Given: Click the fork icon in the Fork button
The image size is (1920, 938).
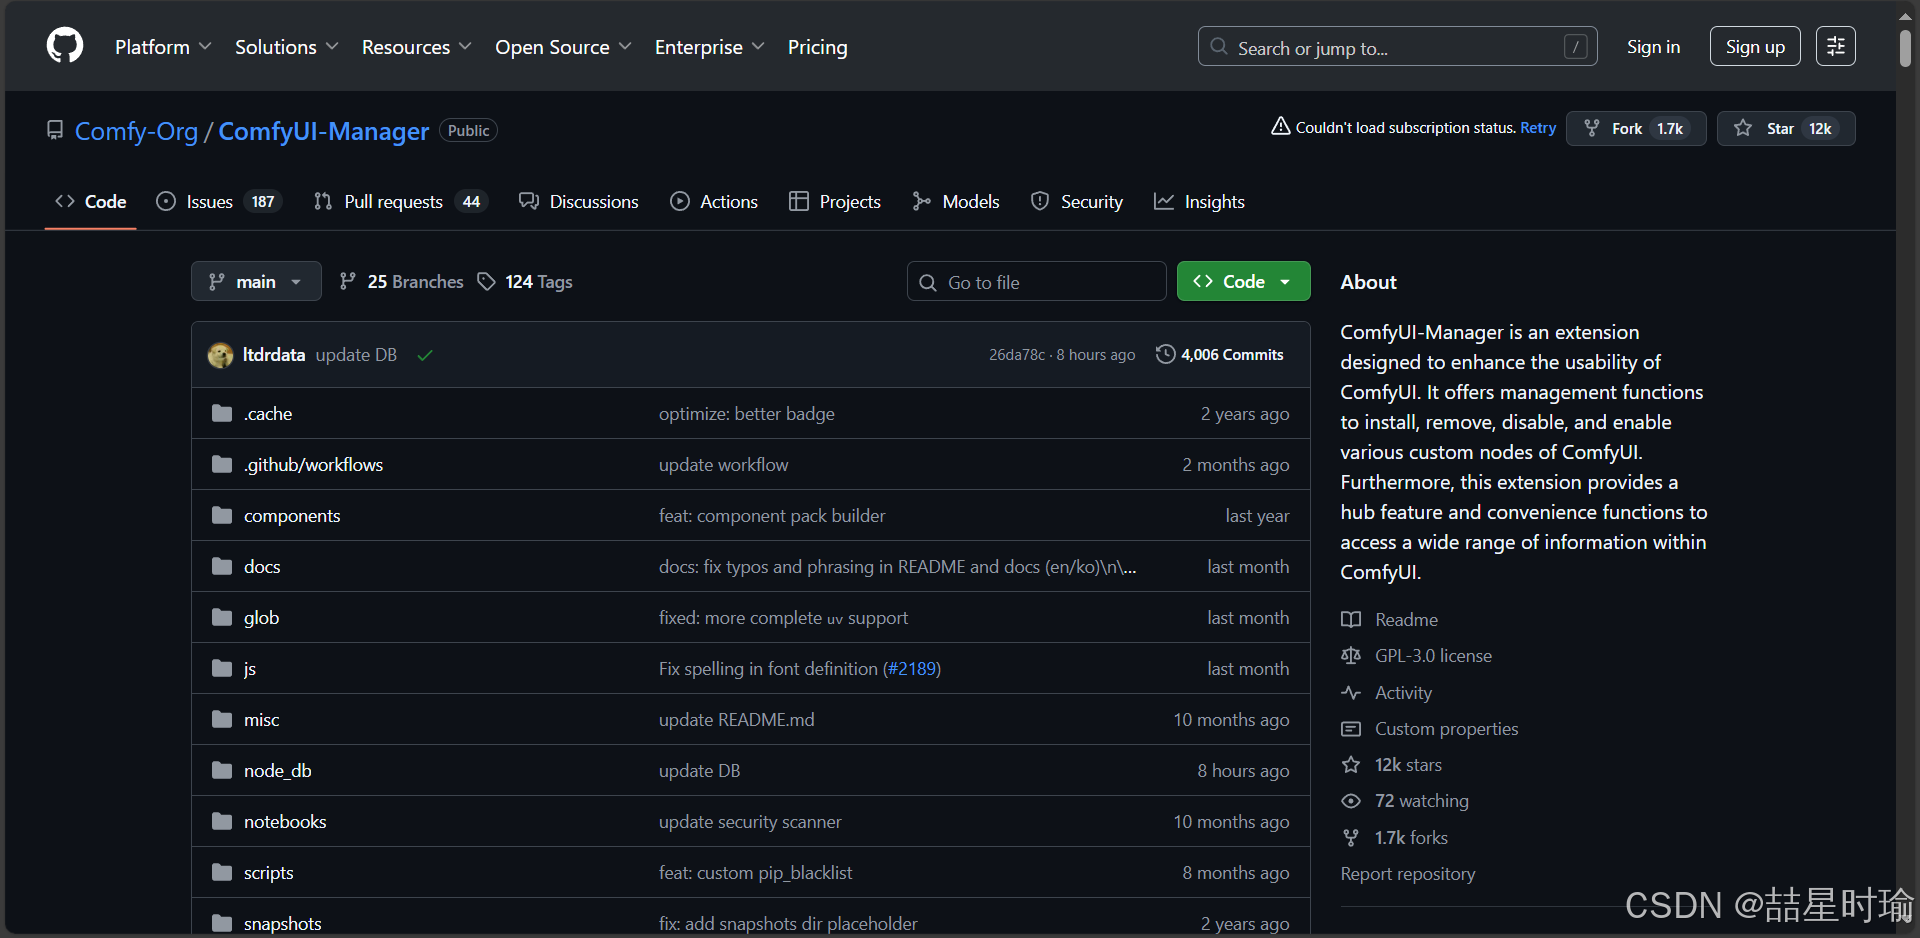Looking at the screenshot, I should (1592, 128).
